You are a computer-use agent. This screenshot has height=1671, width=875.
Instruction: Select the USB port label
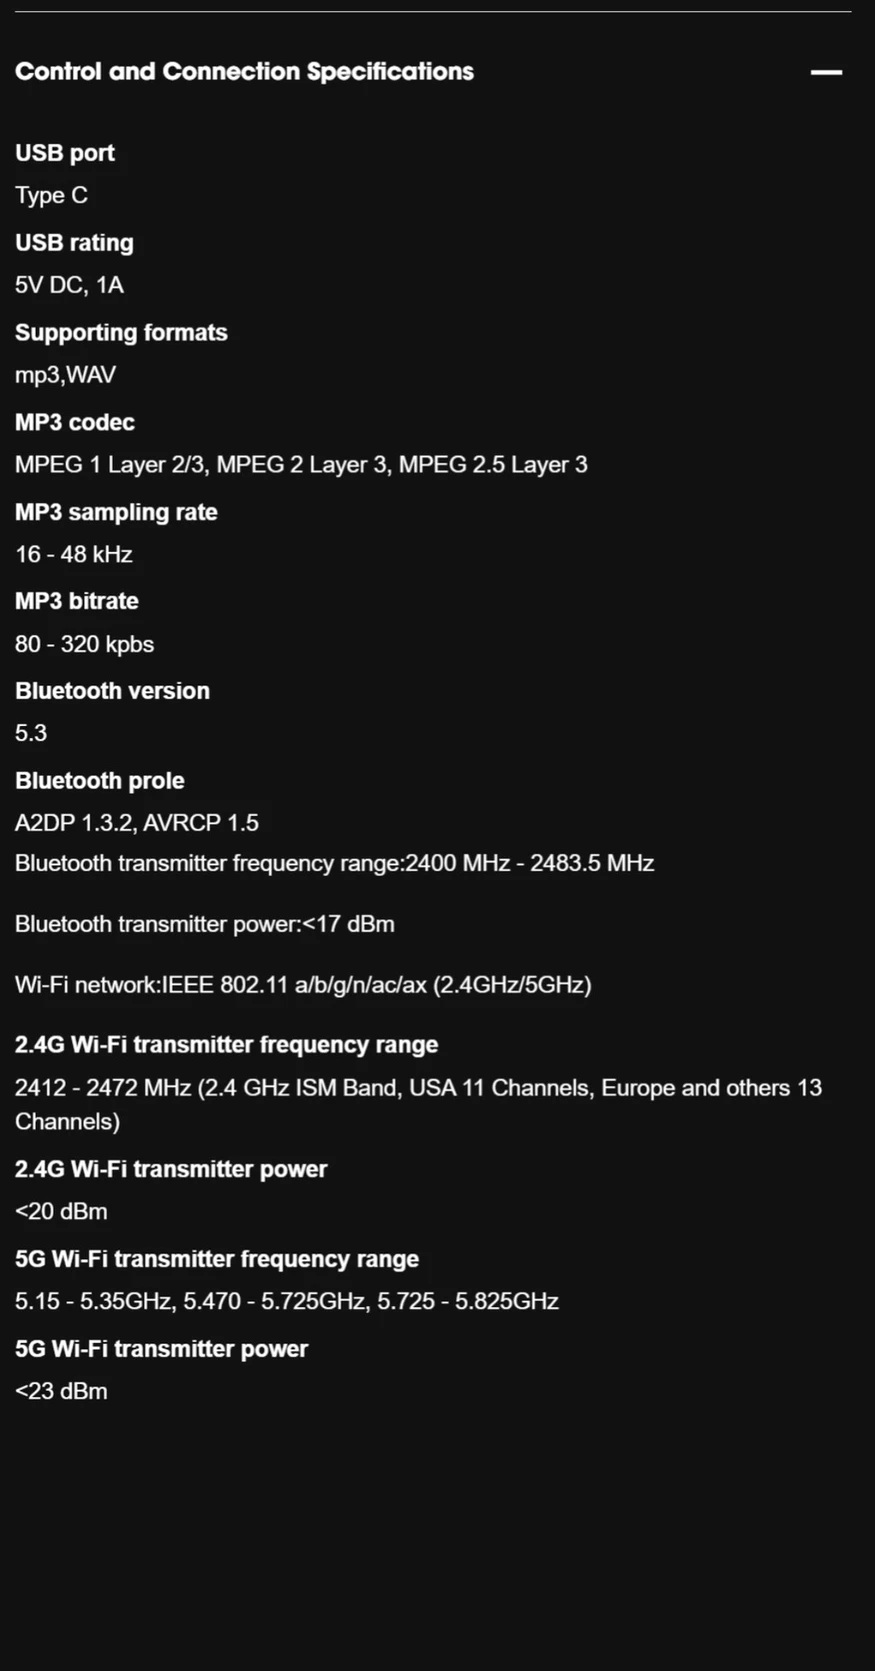65,153
